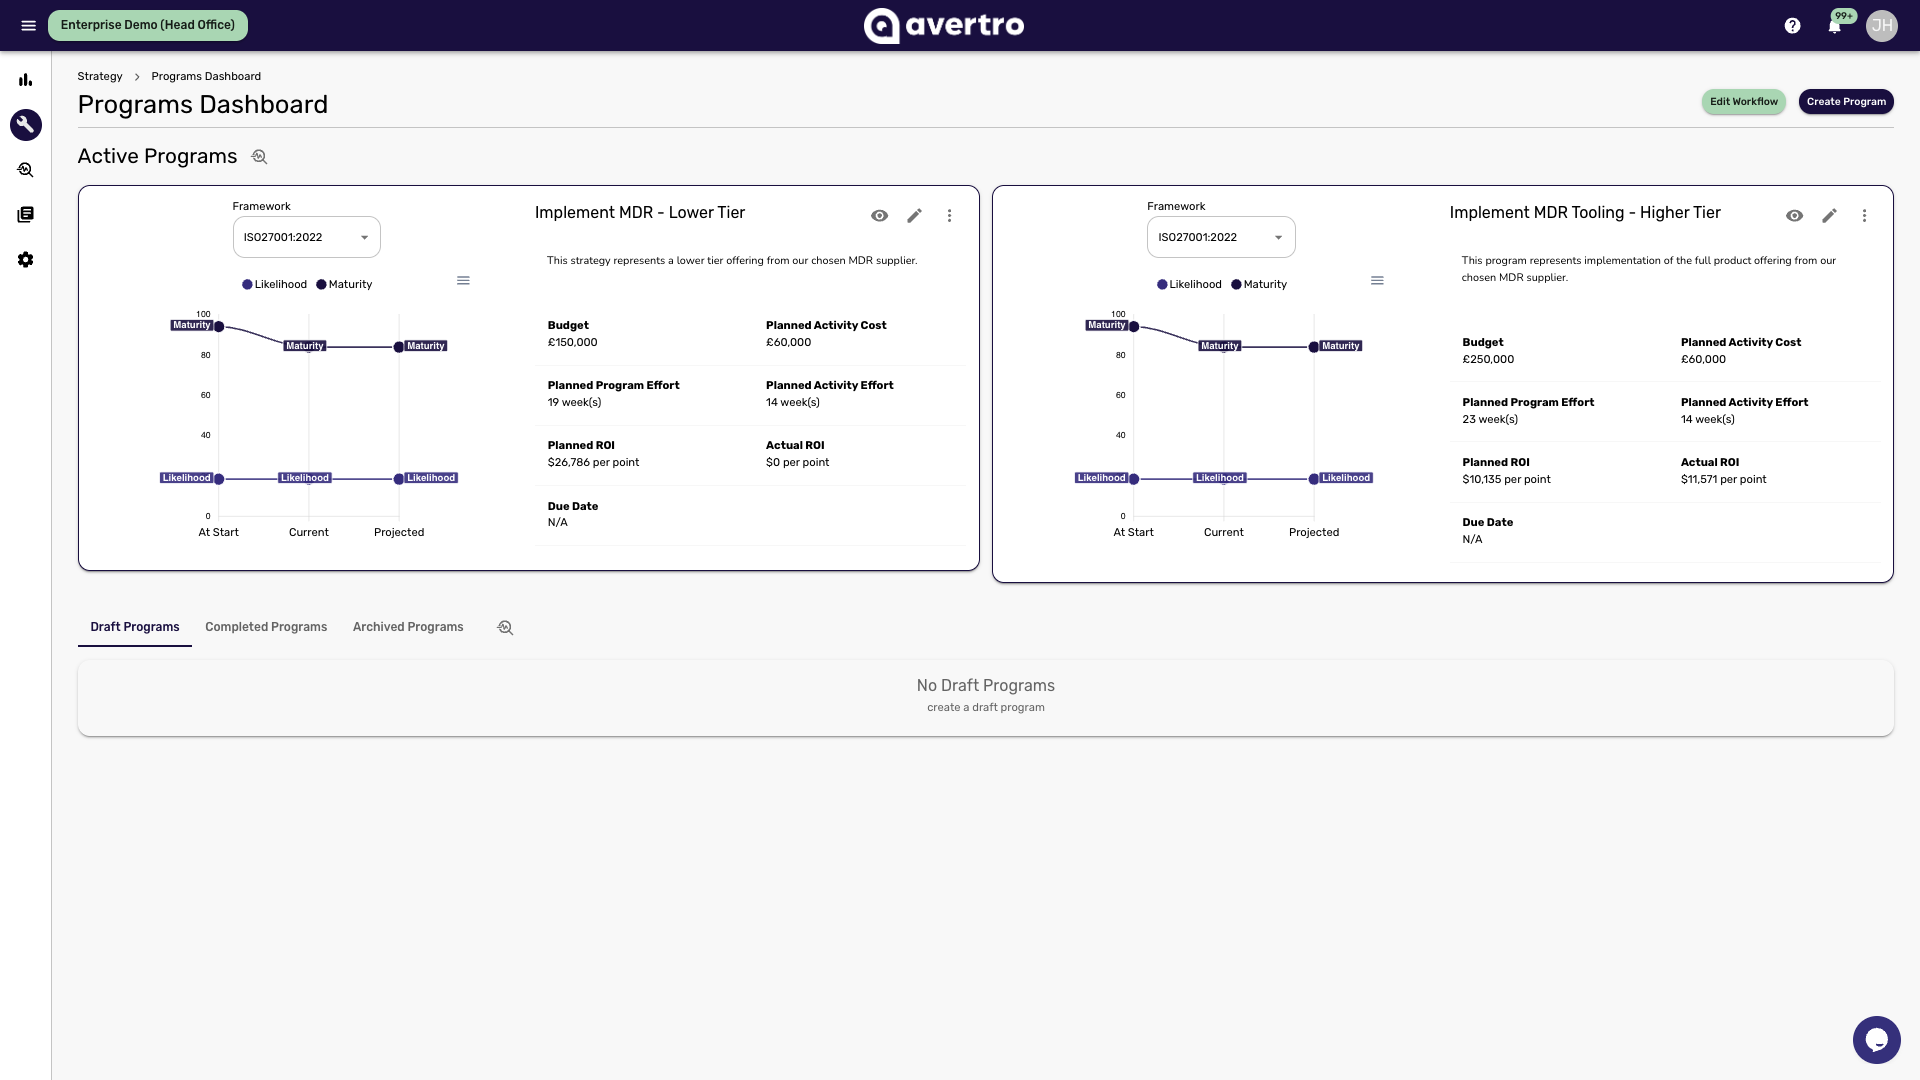Toggle Maturity series in Higher Tier chart
Screen dimensions: 1920x1080
click(x=1258, y=285)
